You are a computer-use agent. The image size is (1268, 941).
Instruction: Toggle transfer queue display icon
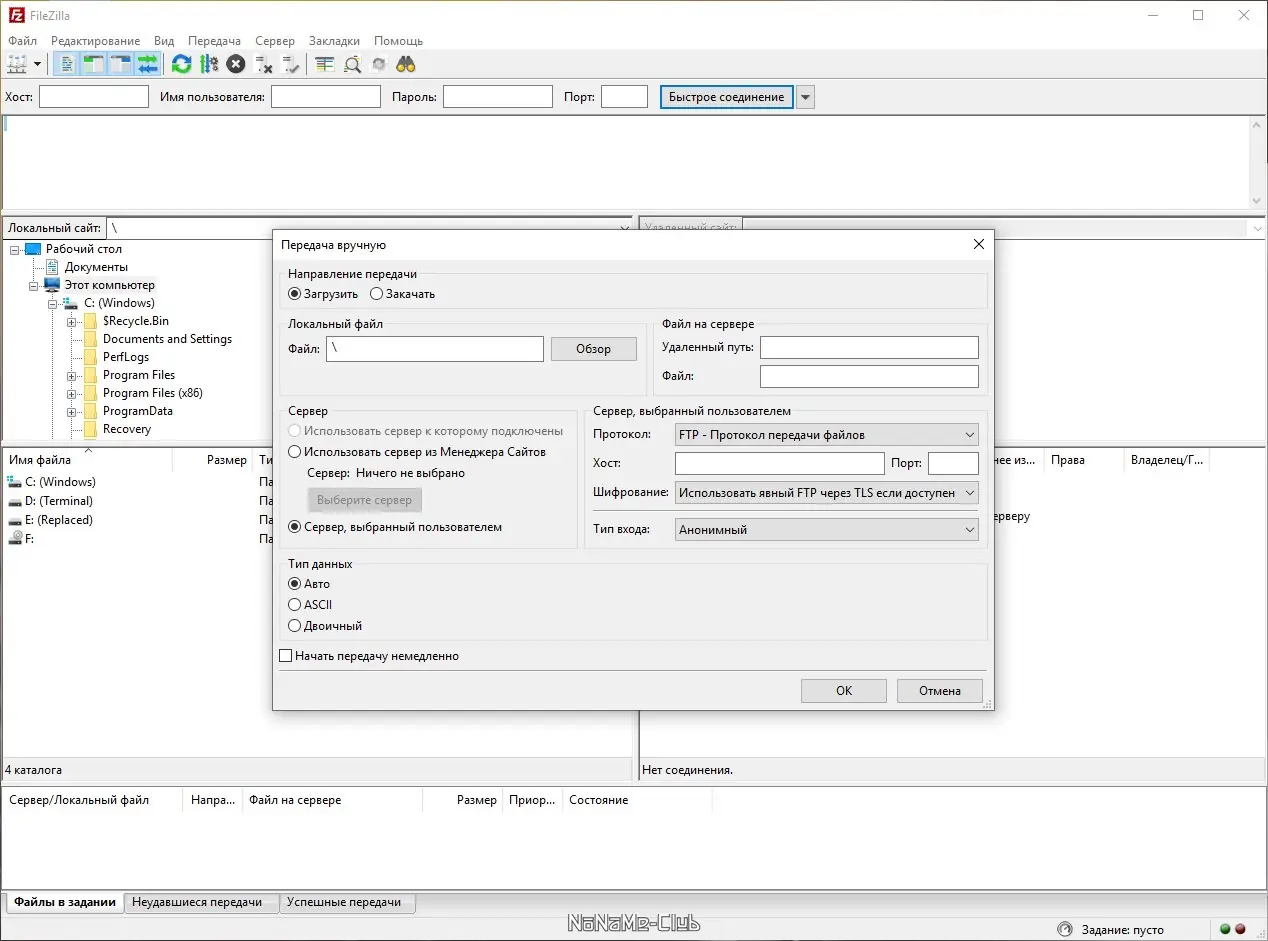[148, 64]
